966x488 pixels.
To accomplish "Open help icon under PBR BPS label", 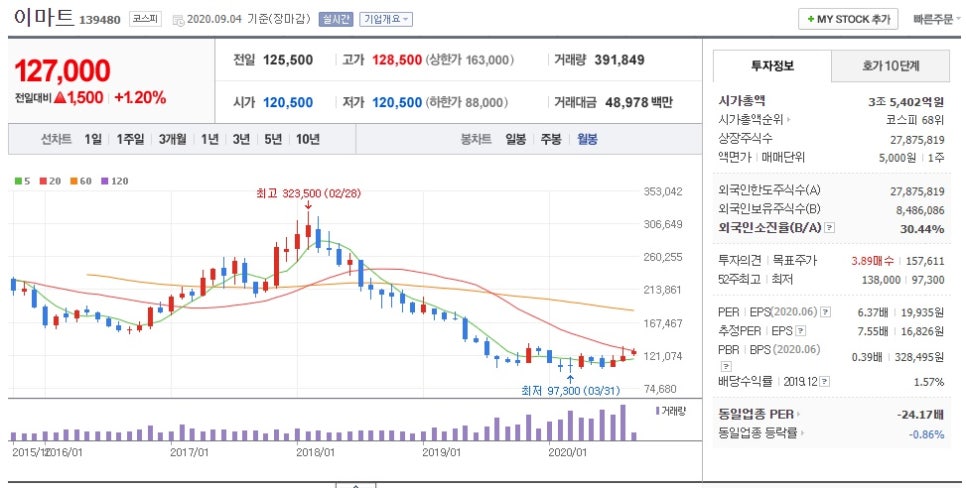I will (x=726, y=367).
